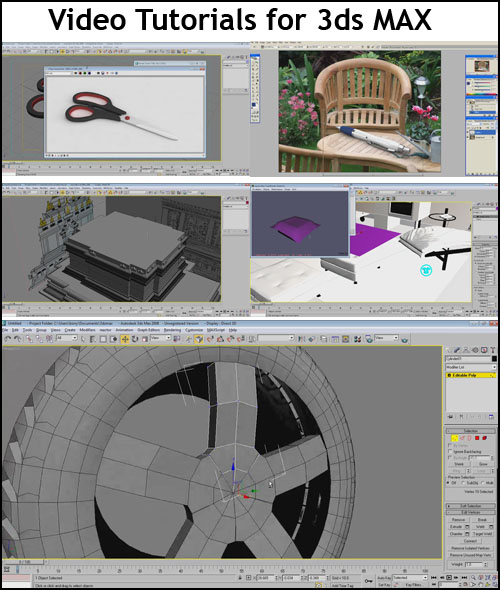The width and height of the screenshot is (500, 590).
Task: Open the Hierarchy panel tab icon
Action: [466, 350]
